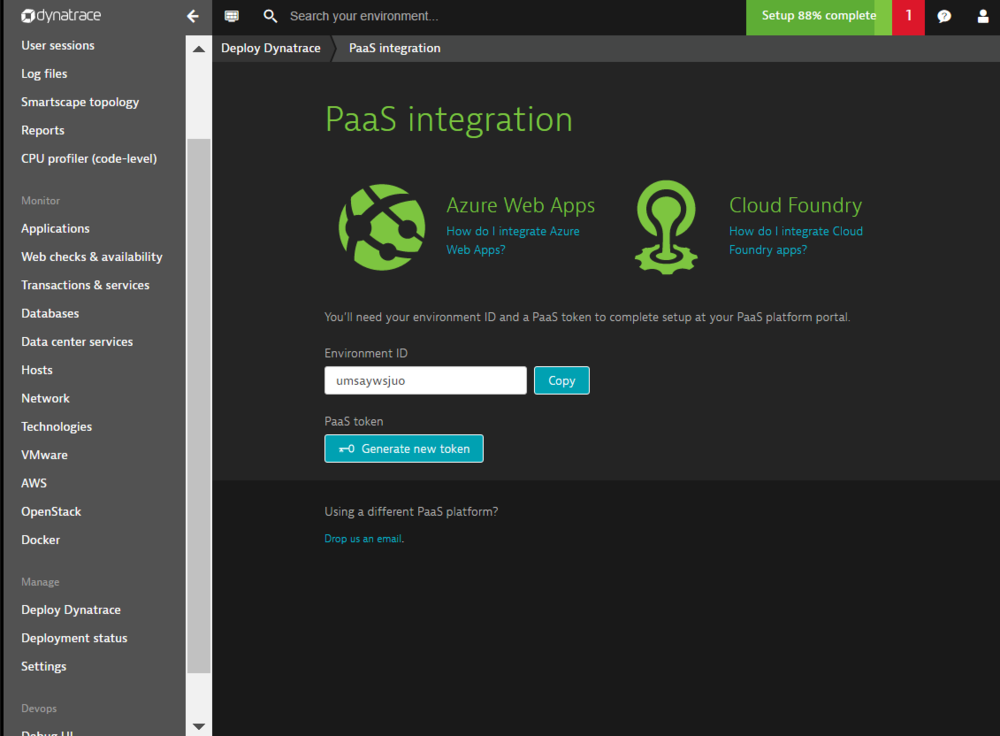Open Transactions & services
This screenshot has height=736, width=1000.
tap(85, 285)
